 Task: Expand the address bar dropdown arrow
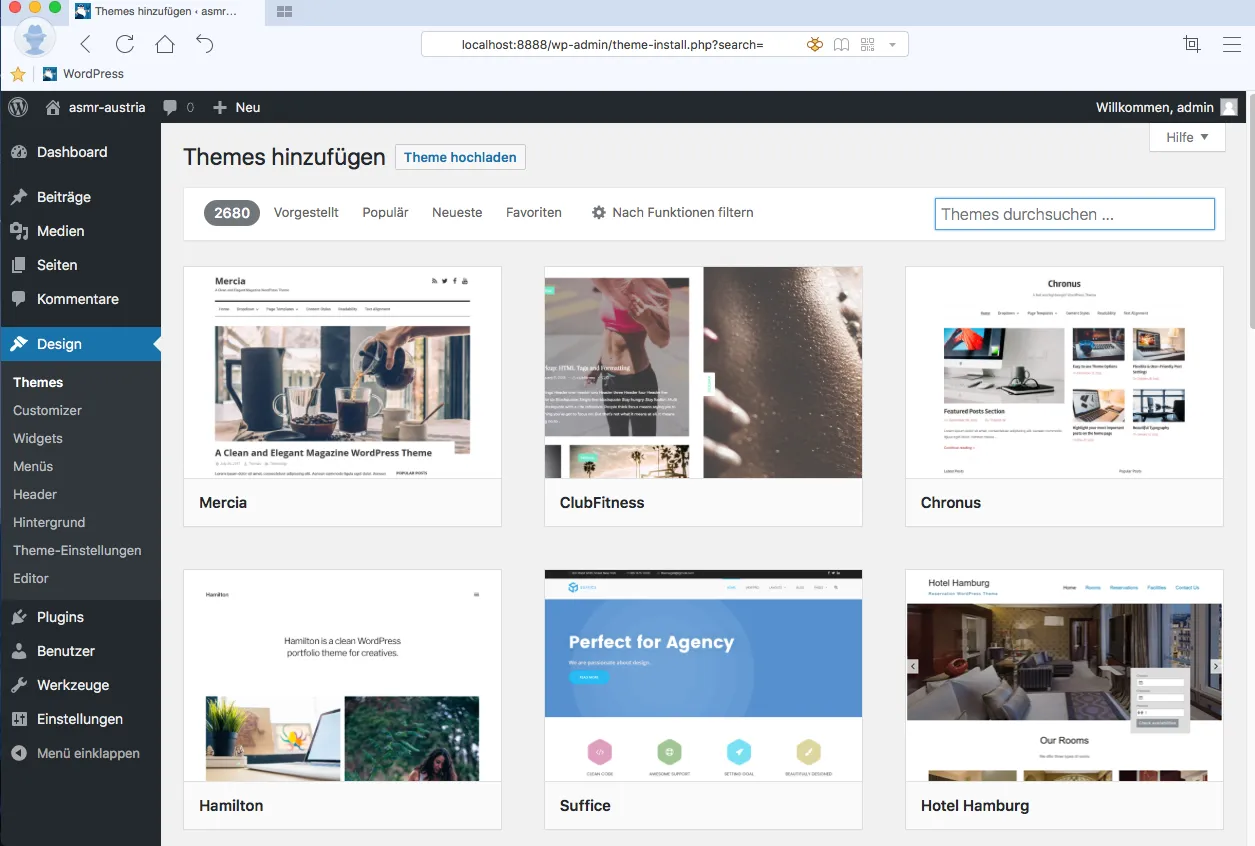tap(892, 45)
